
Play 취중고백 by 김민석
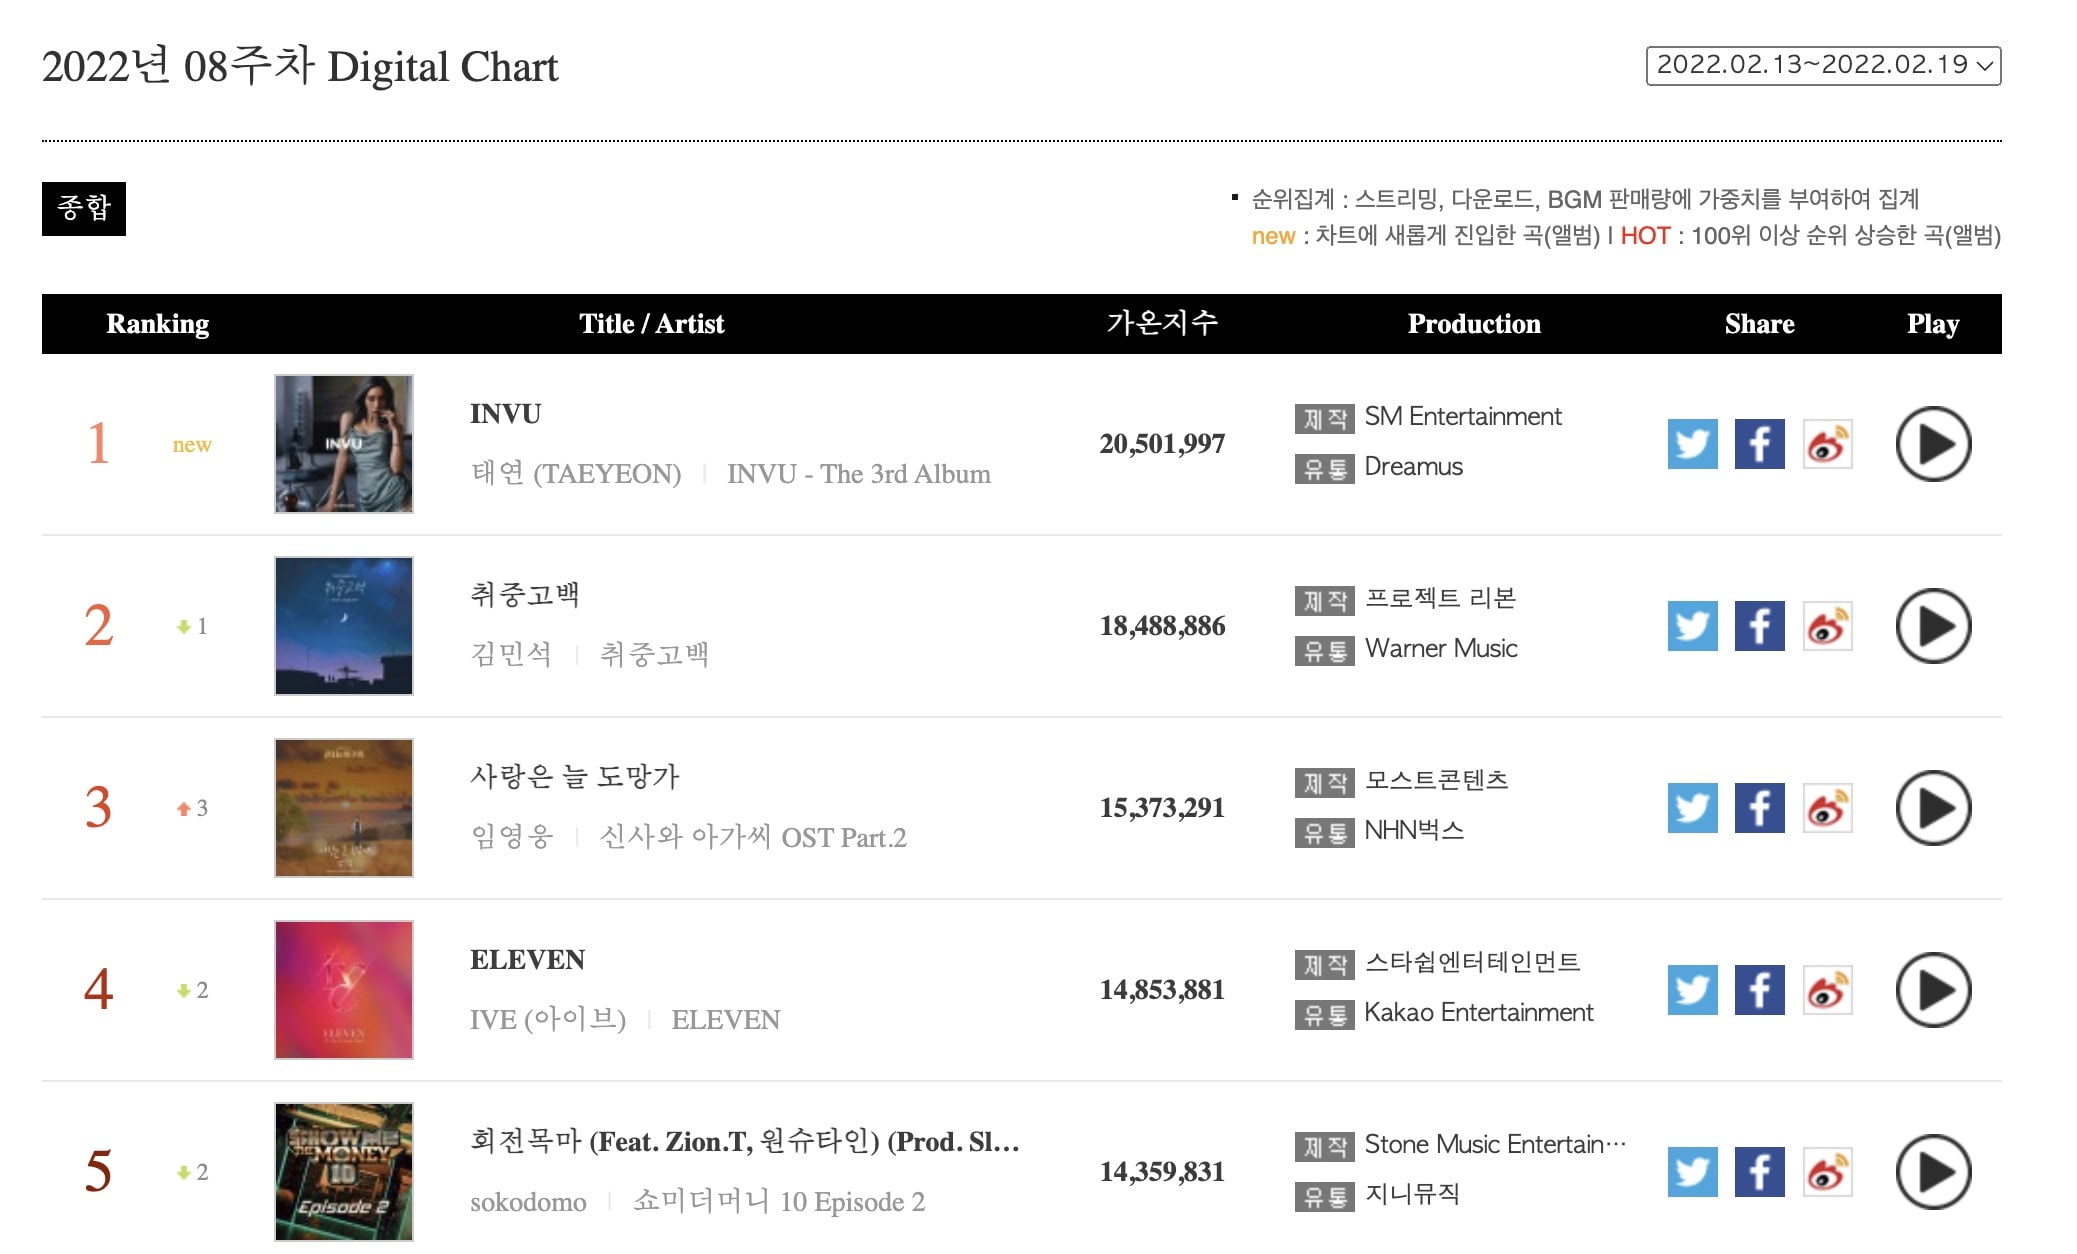click(x=1933, y=626)
